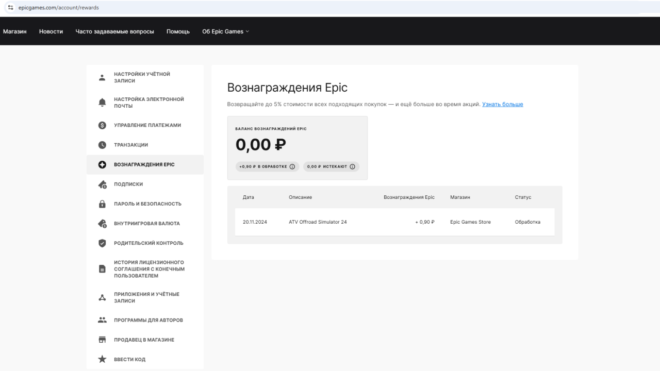Image resolution: width=660 pixels, height=371 pixels.
Task: Click the EULA history document icon
Action: [x=102, y=269]
